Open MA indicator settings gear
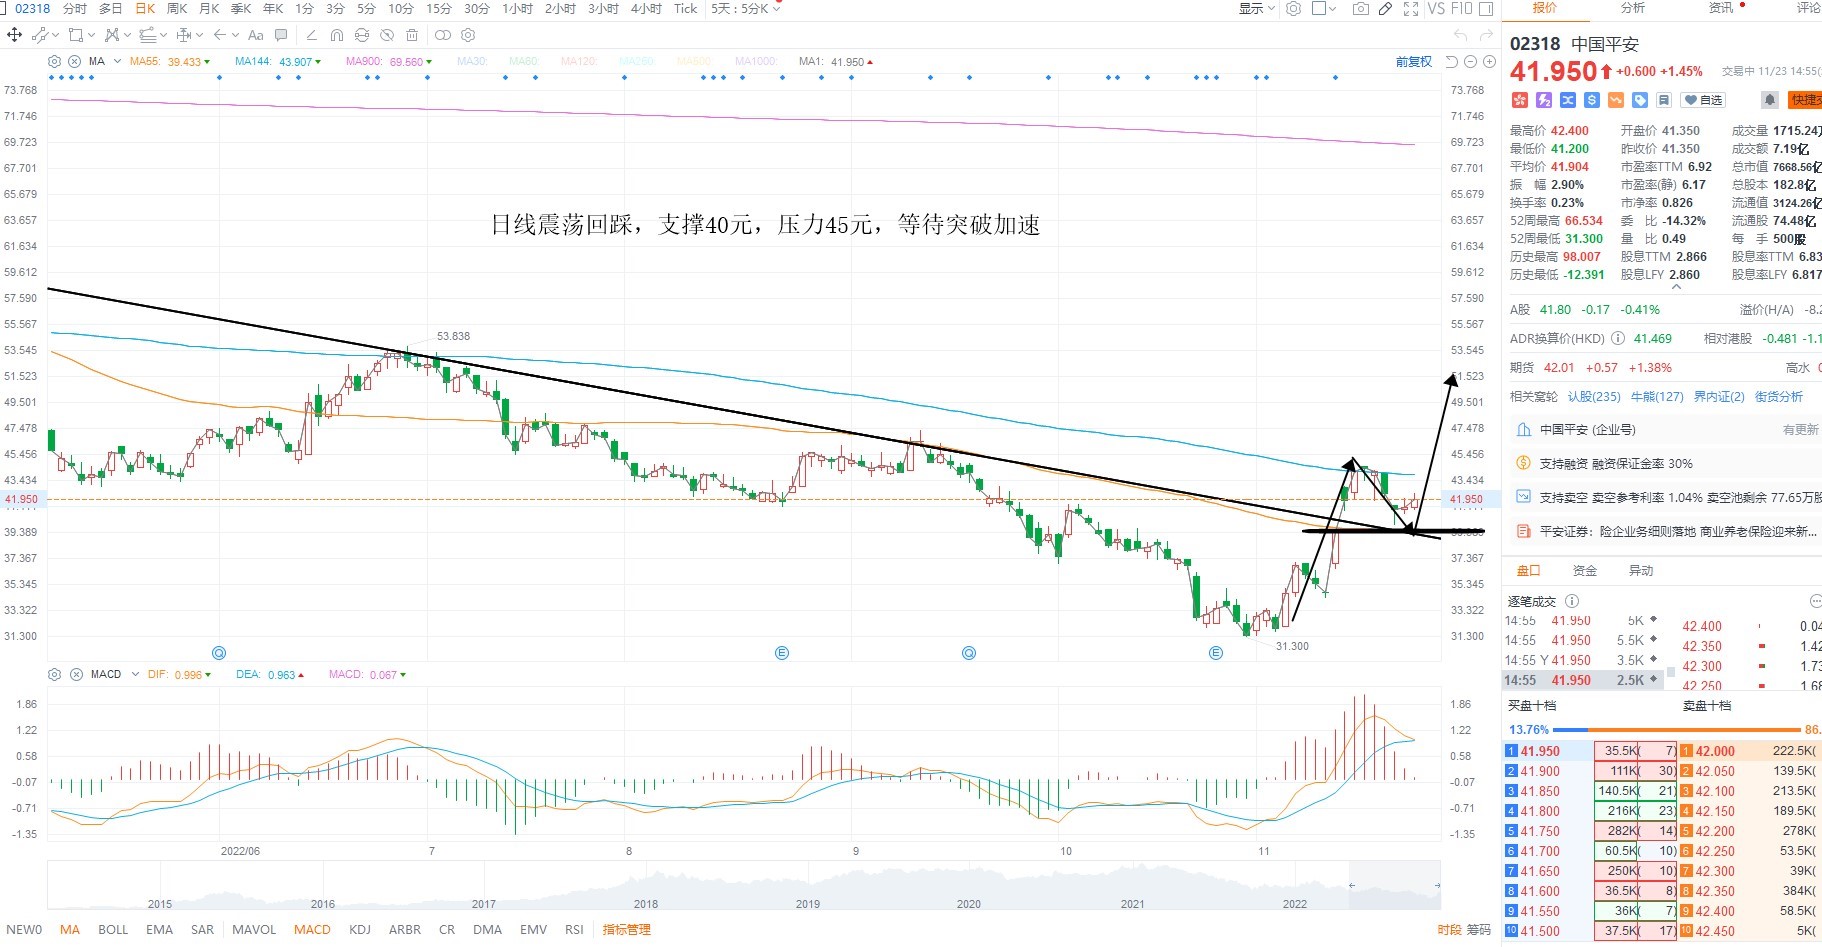1822x947 pixels. pos(55,61)
